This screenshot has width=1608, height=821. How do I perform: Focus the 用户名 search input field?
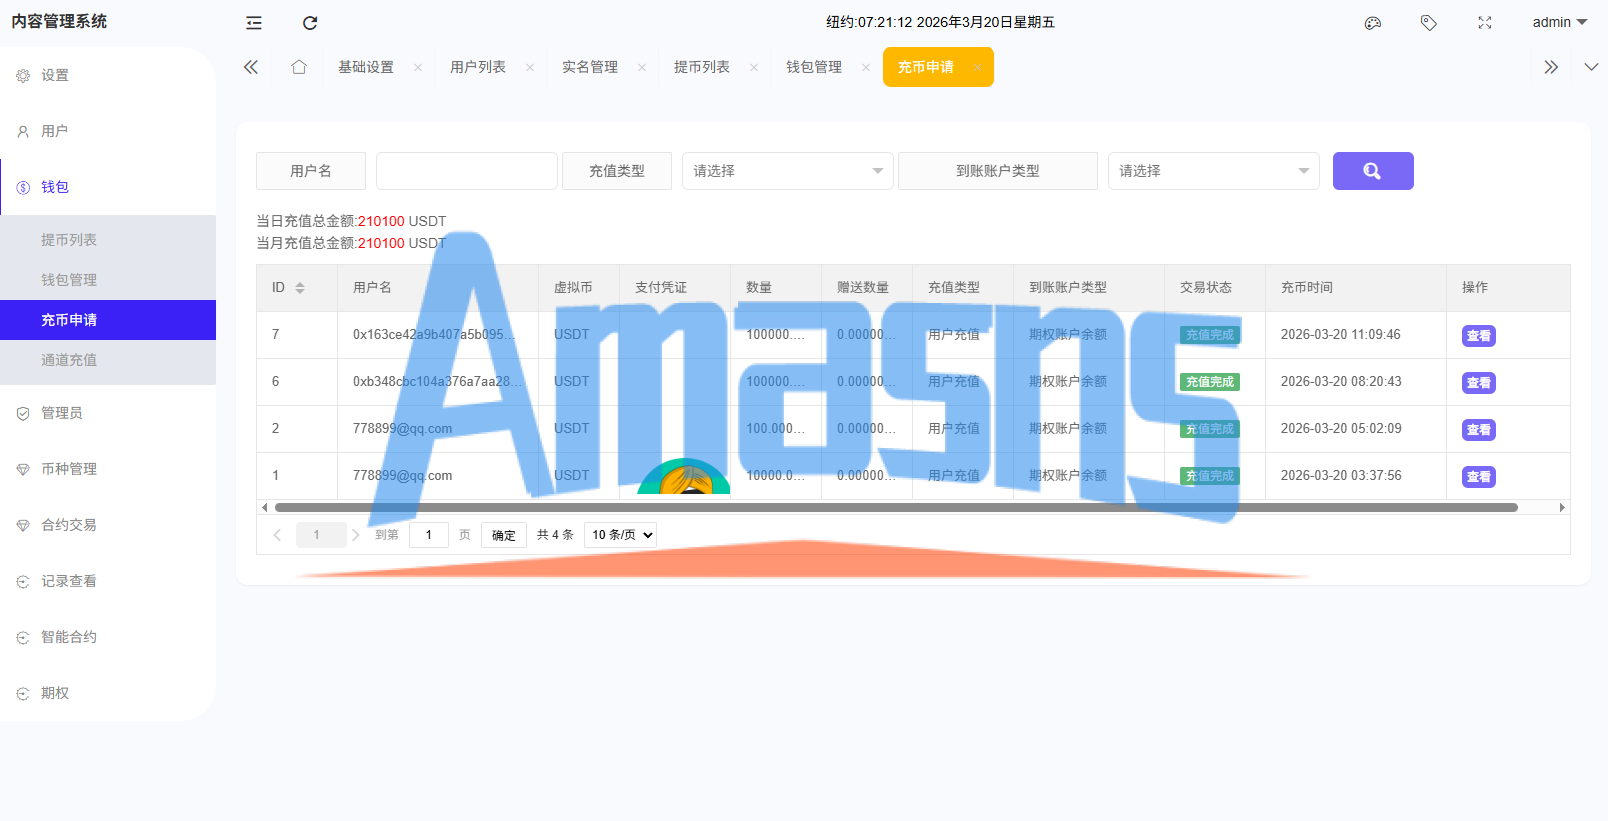(467, 171)
